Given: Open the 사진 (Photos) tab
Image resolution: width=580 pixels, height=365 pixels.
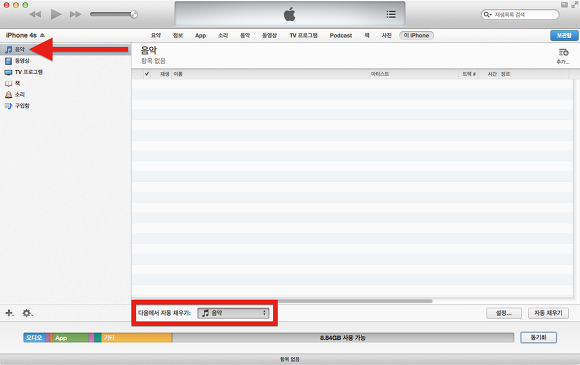Looking at the screenshot, I should (x=387, y=35).
